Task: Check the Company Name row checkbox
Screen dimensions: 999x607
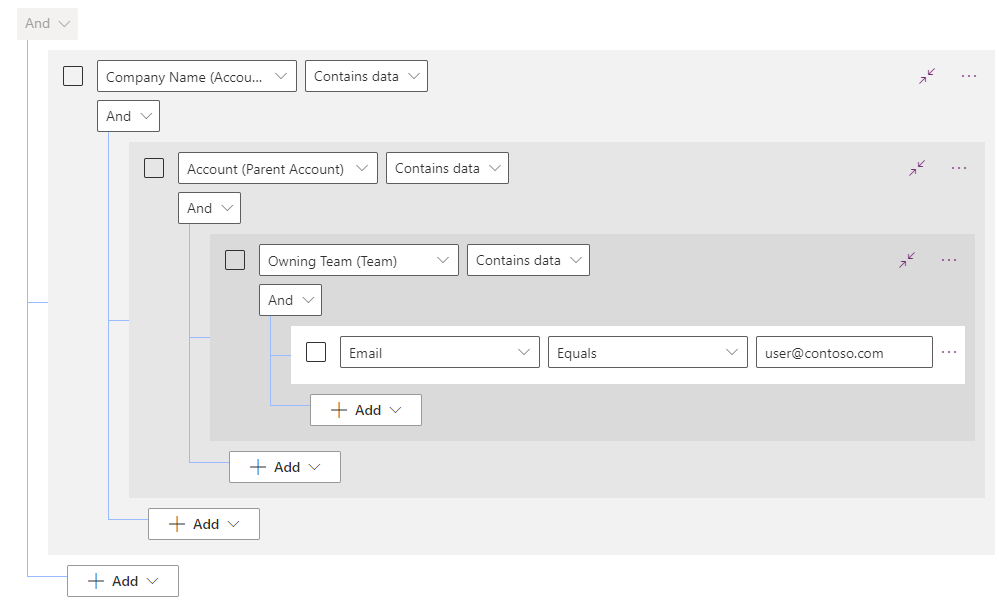Action: [x=72, y=75]
